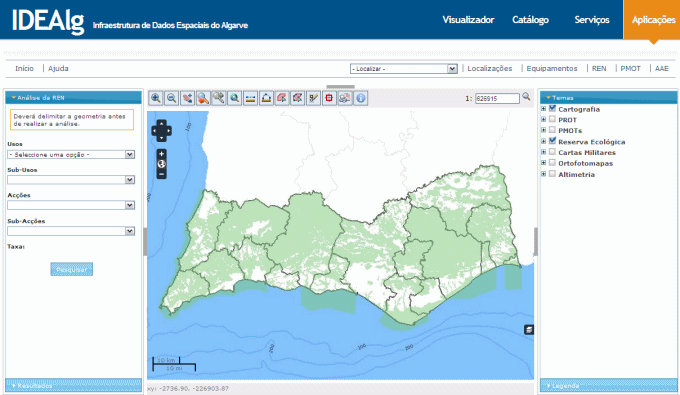Enable the Cartas Militares checkbox
The image size is (680, 395).
[x=552, y=152]
